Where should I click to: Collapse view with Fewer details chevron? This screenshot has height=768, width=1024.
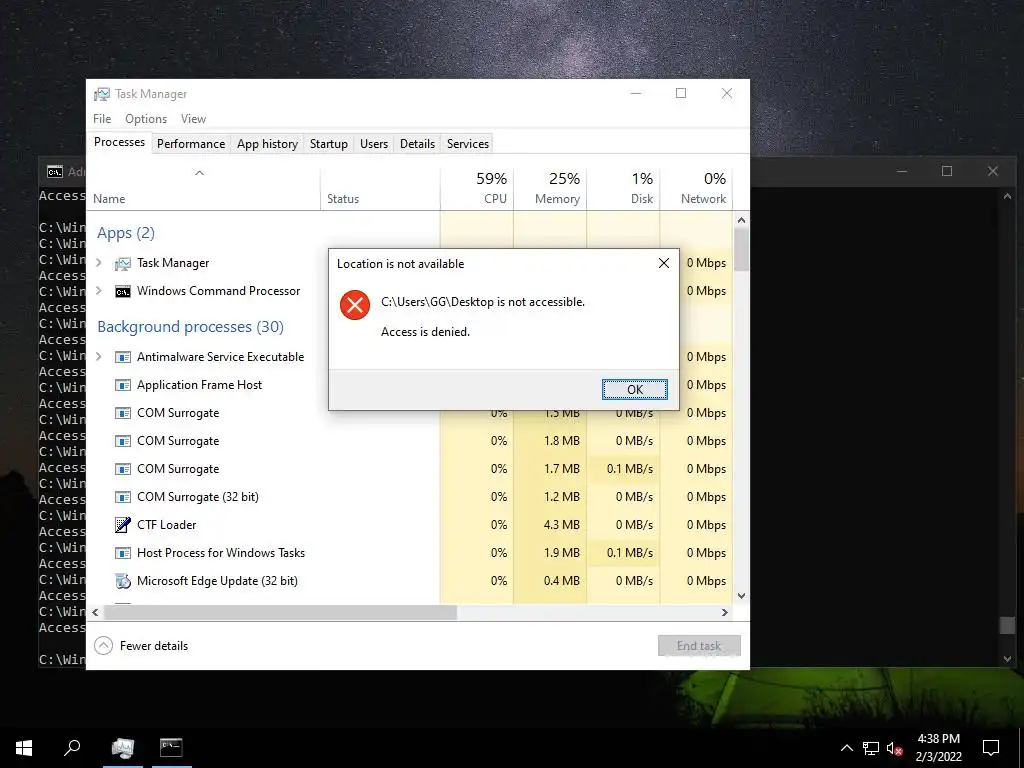pyautogui.click(x=103, y=646)
